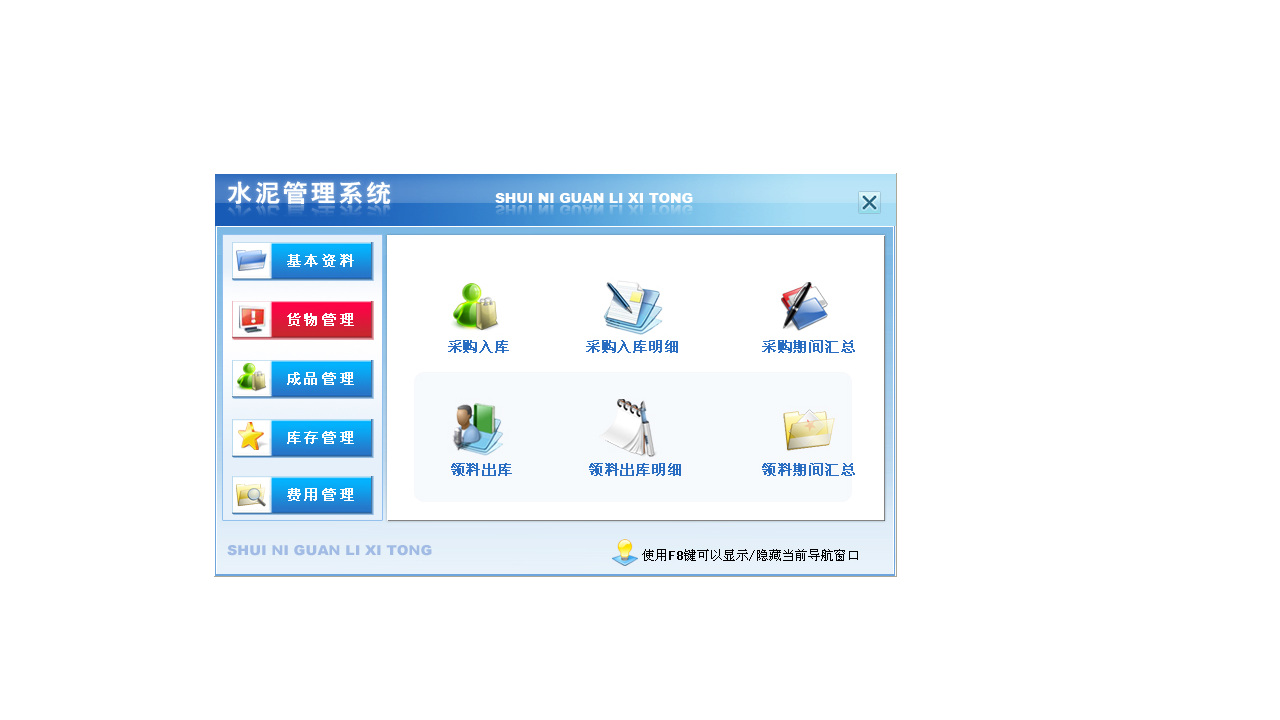Click the SHUI NI GUAN LI XI TONG footer text

coord(329,550)
